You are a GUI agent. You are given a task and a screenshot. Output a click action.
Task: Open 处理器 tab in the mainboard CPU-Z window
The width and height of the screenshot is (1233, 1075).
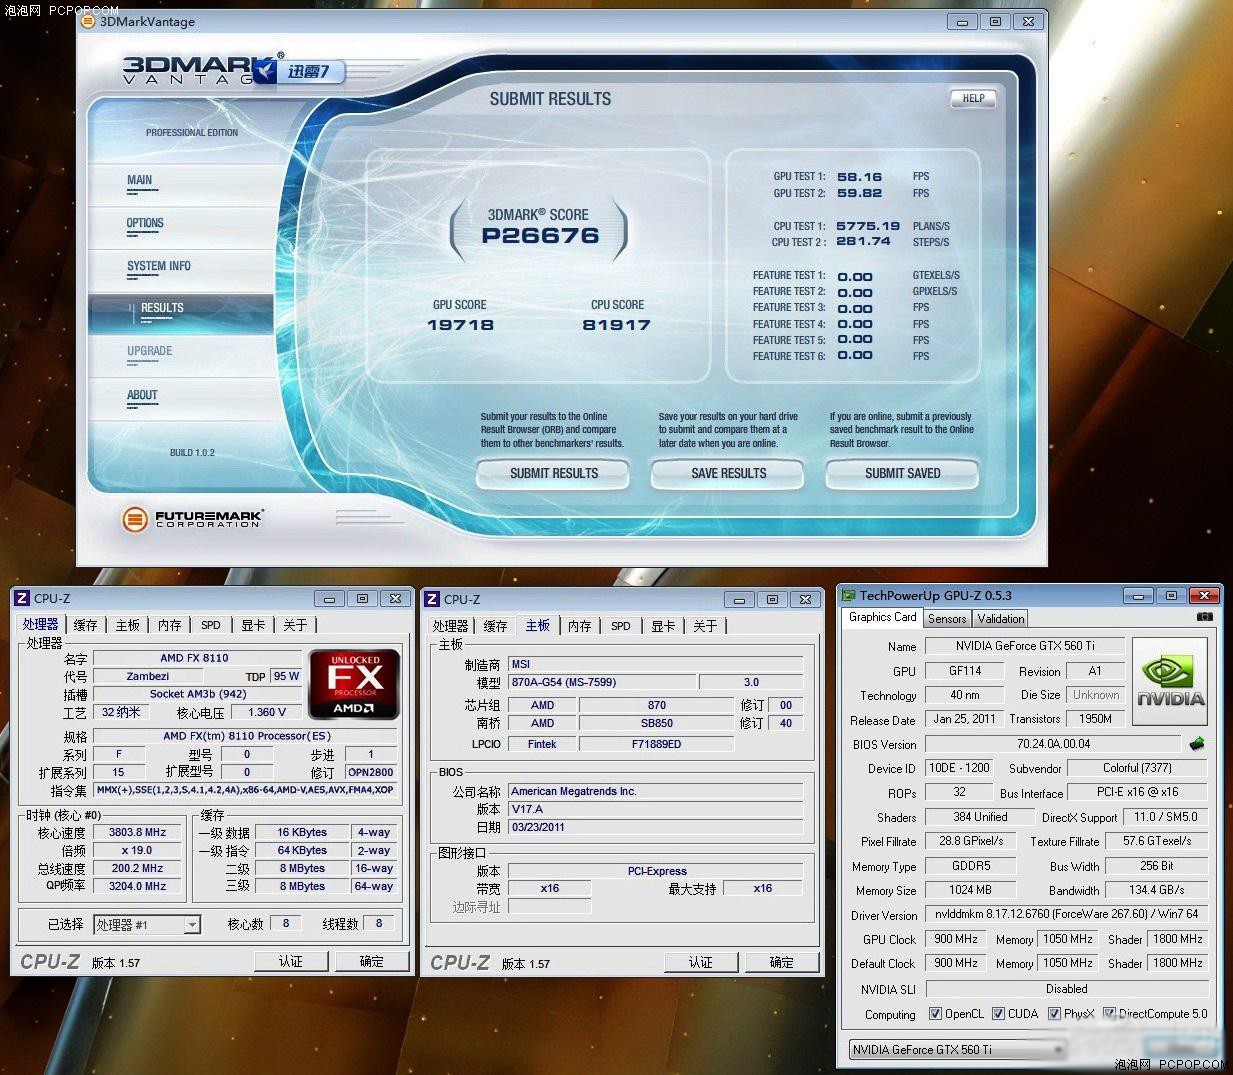pyautogui.click(x=450, y=626)
